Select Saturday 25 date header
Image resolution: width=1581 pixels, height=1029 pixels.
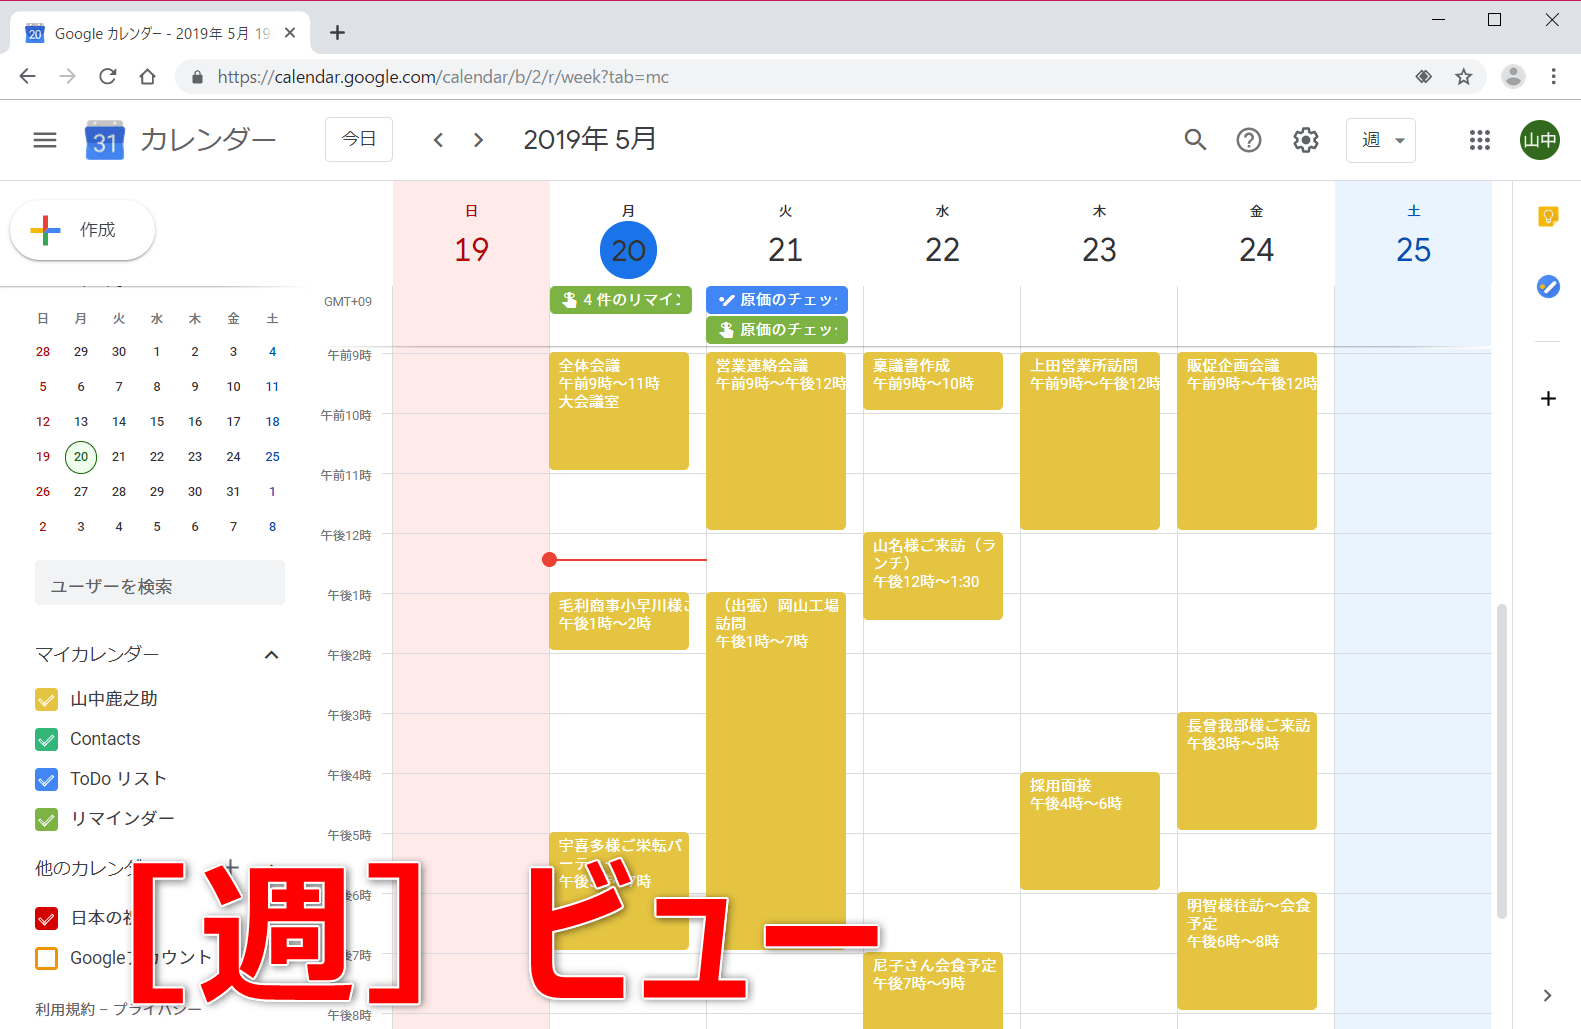(1413, 250)
